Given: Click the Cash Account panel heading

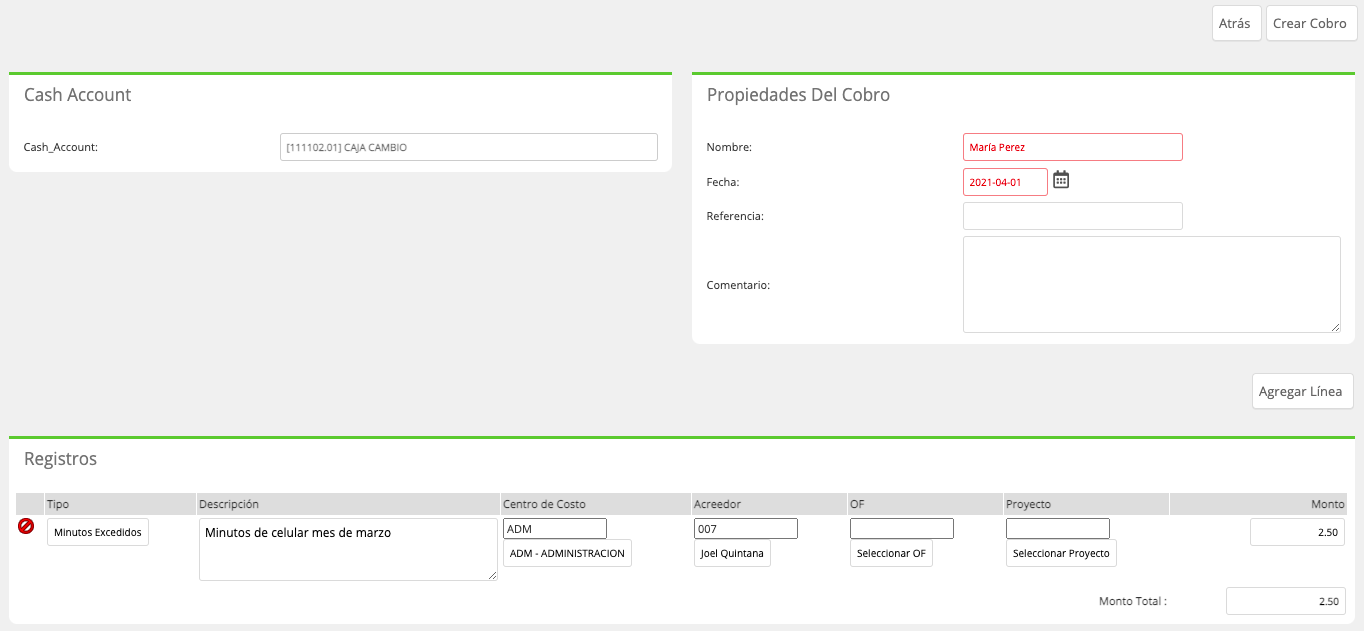Looking at the screenshot, I should [x=78, y=95].
